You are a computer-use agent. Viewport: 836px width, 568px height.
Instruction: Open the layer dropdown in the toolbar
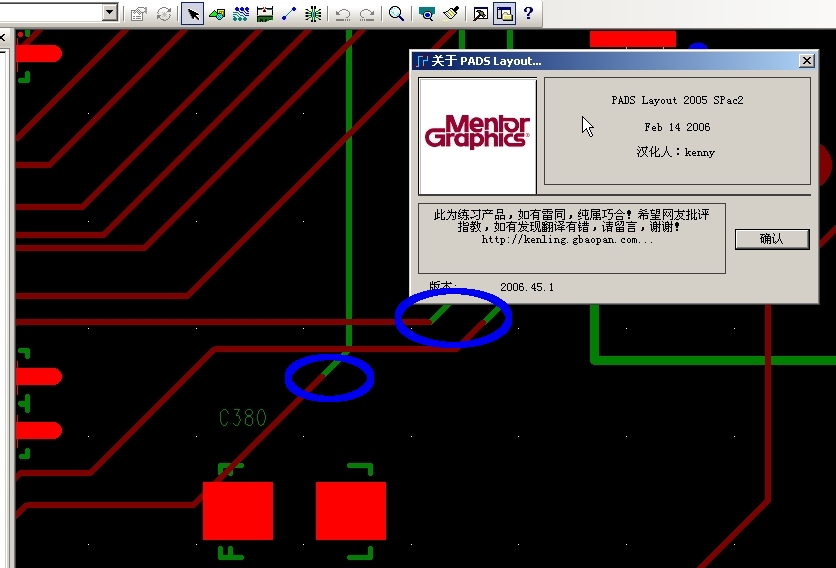109,12
